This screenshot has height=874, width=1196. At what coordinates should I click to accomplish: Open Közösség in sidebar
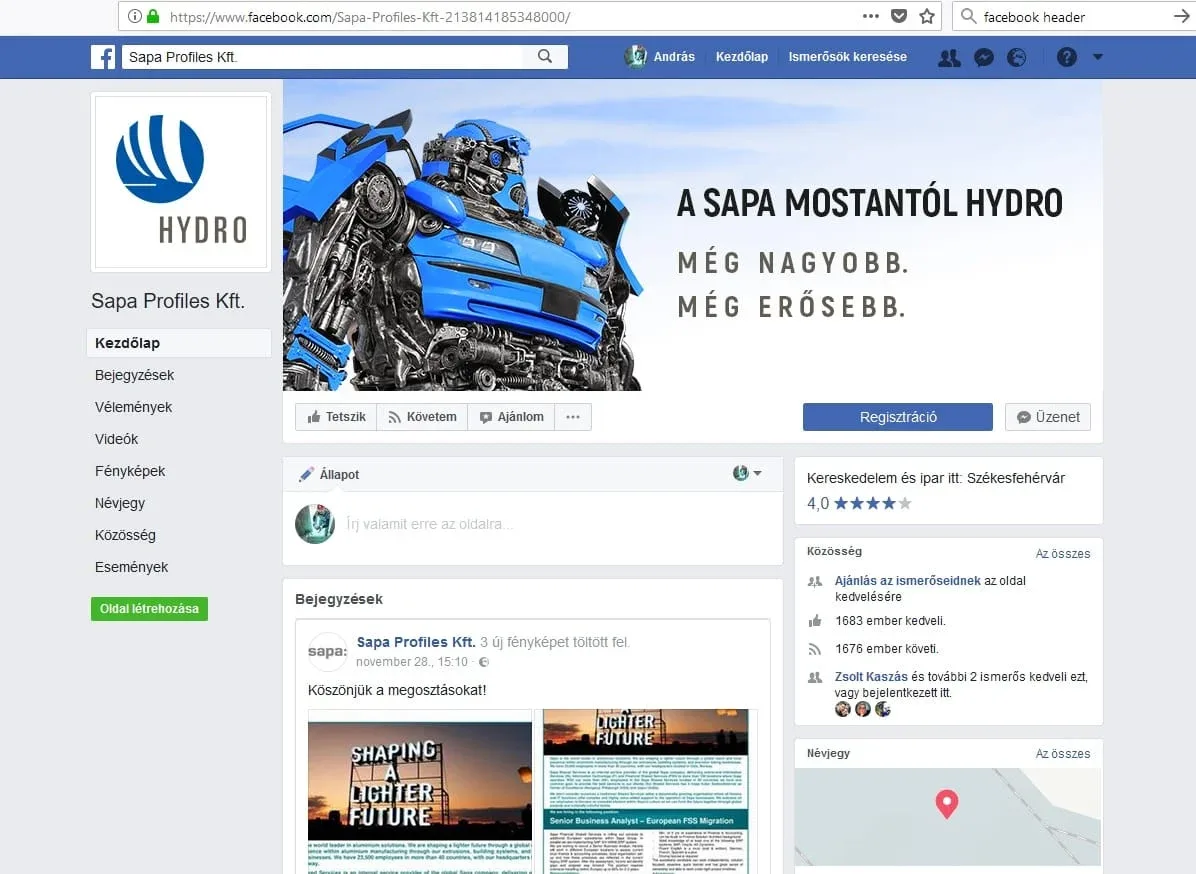pos(125,535)
